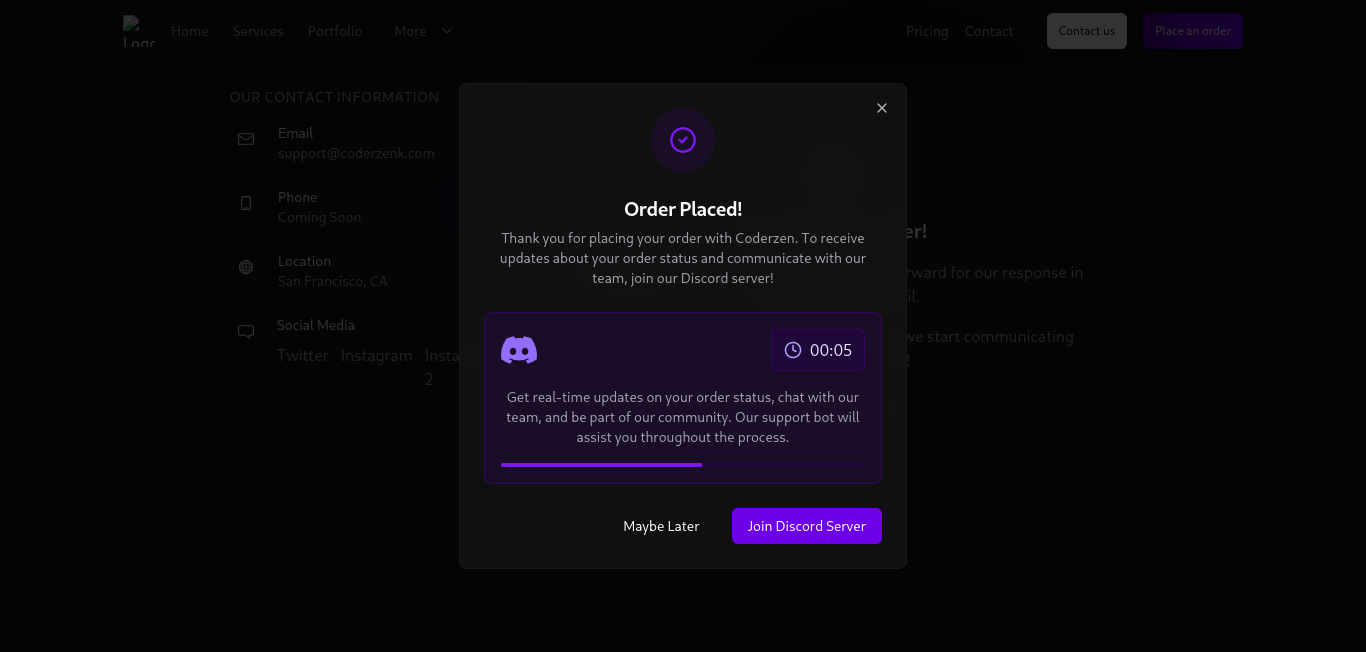Image resolution: width=1366 pixels, height=652 pixels.
Task: Click the clock countdown timer icon
Action: pos(793,350)
